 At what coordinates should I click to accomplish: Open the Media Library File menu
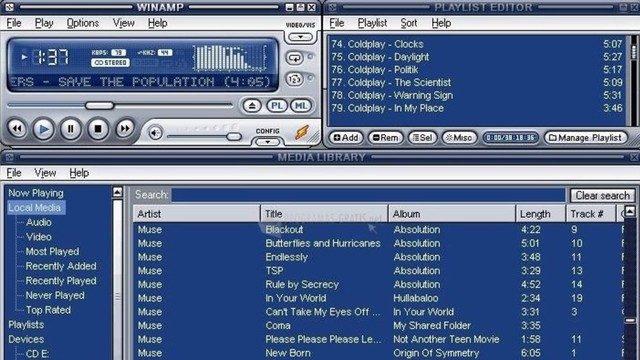[14, 173]
